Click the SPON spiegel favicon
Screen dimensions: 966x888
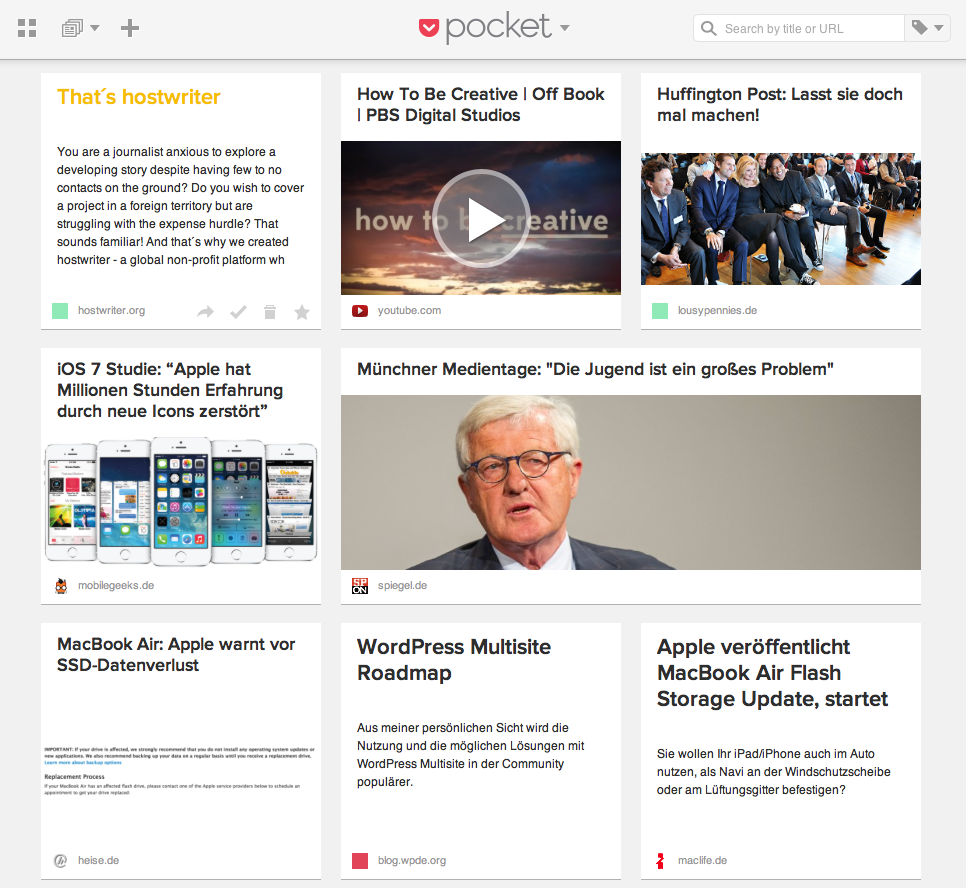pos(360,586)
